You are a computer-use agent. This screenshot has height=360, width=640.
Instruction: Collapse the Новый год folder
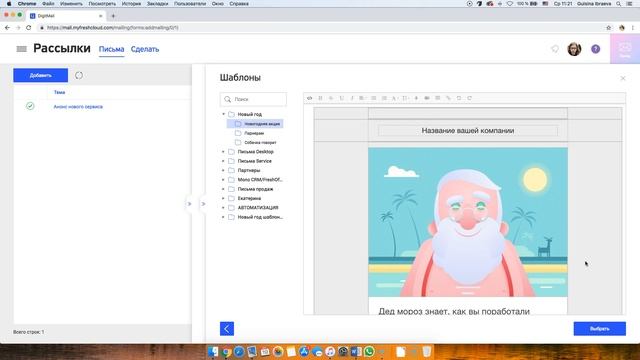[223, 114]
